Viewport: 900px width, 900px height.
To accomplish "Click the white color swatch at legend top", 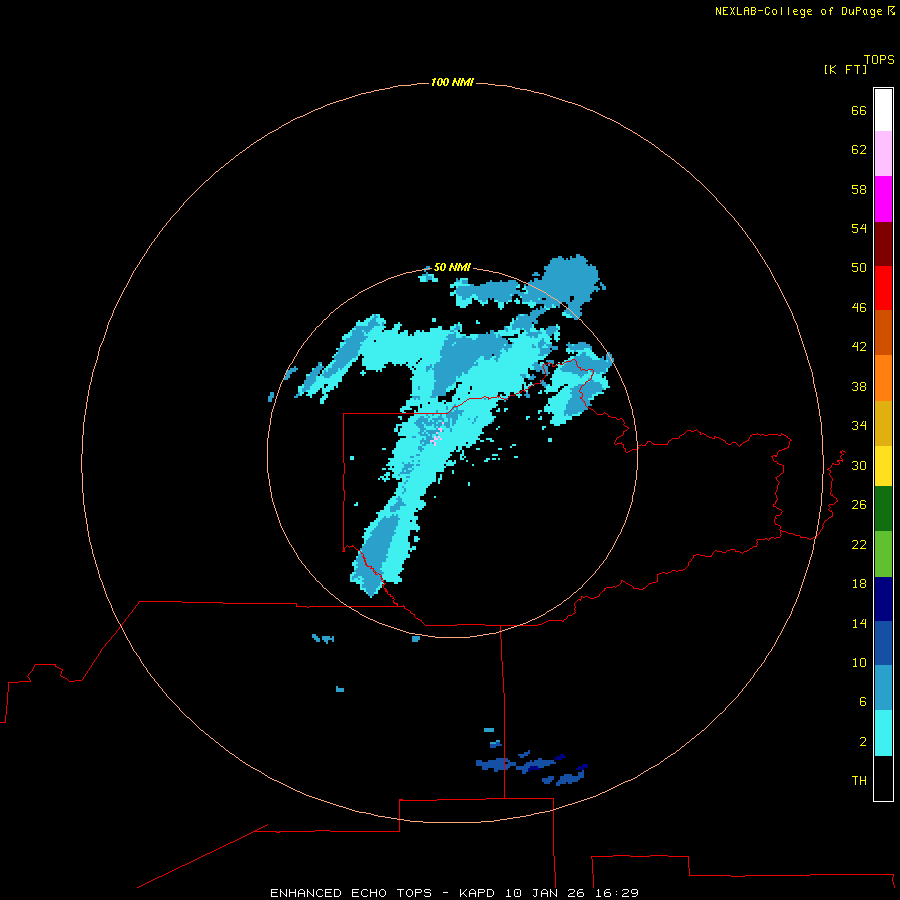I will pyautogui.click(x=883, y=110).
